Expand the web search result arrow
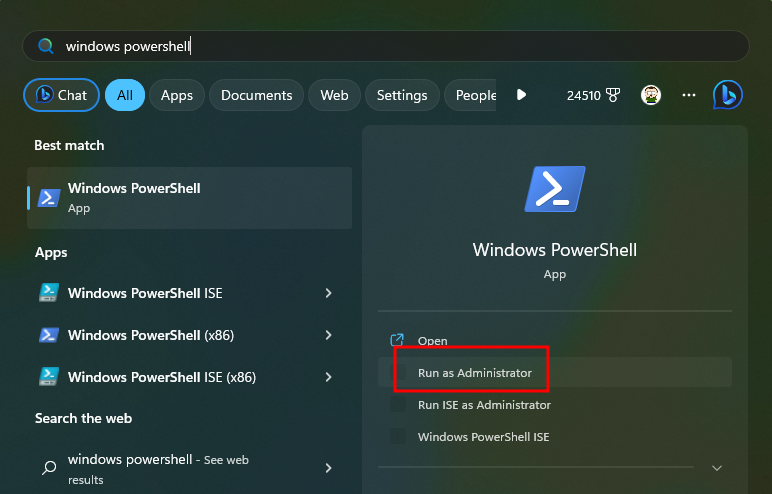 point(328,468)
